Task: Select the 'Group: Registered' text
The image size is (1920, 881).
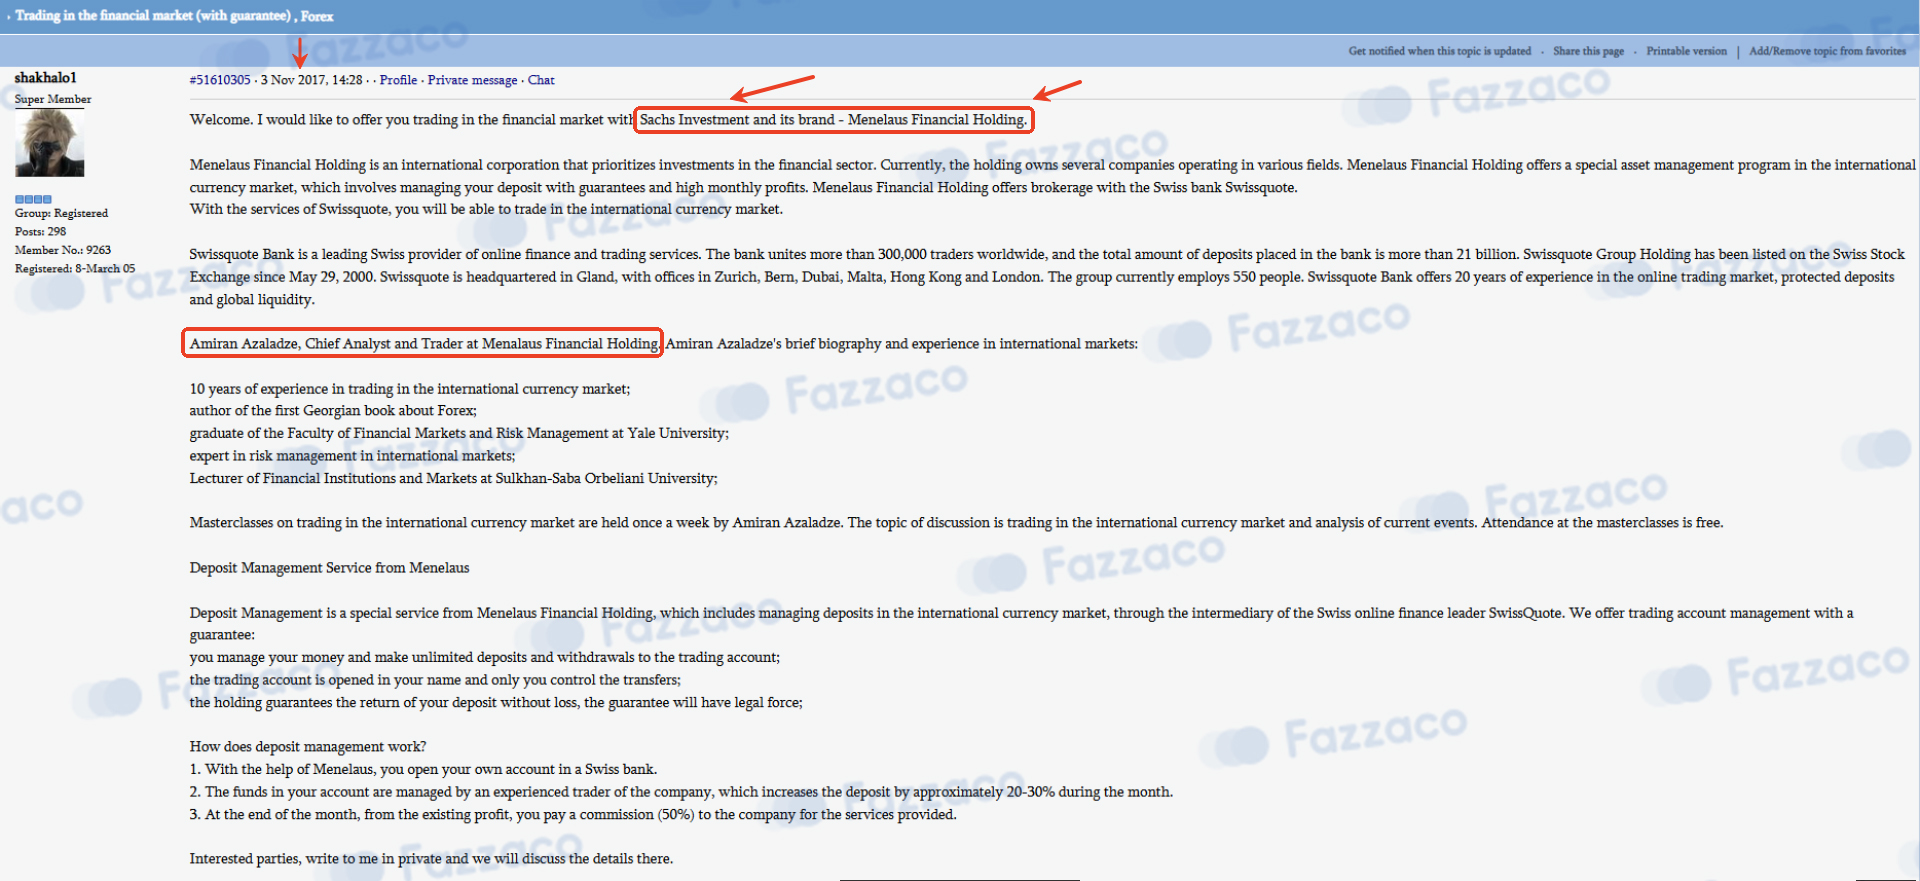Action: (x=61, y=213)
